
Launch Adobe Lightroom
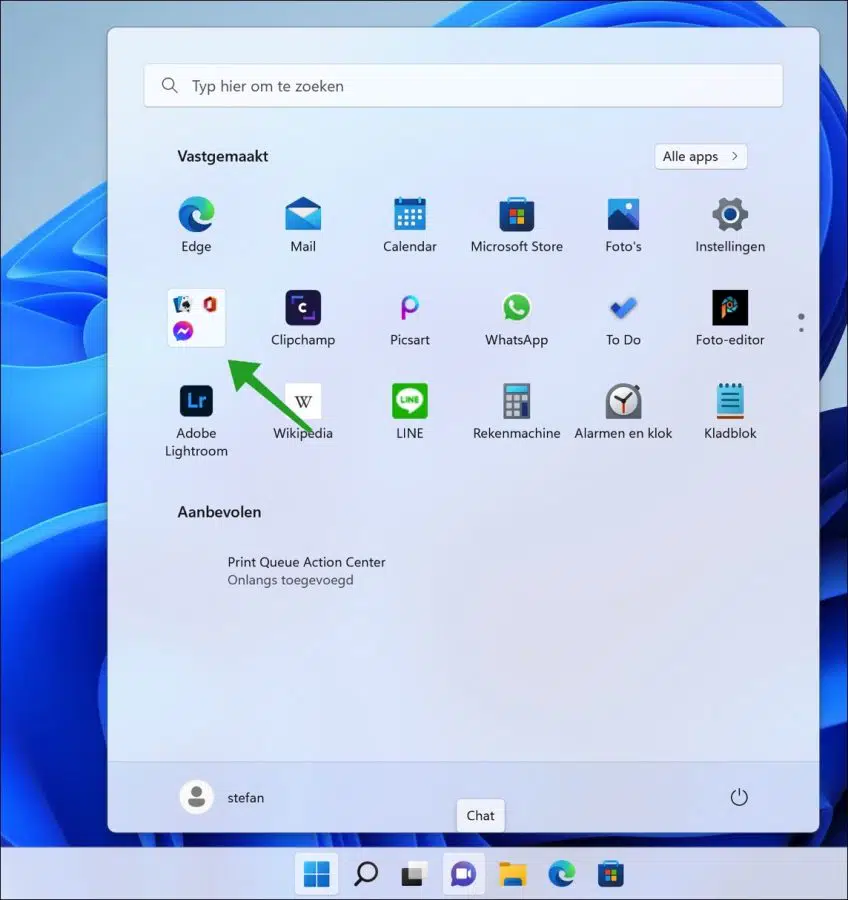196,420
